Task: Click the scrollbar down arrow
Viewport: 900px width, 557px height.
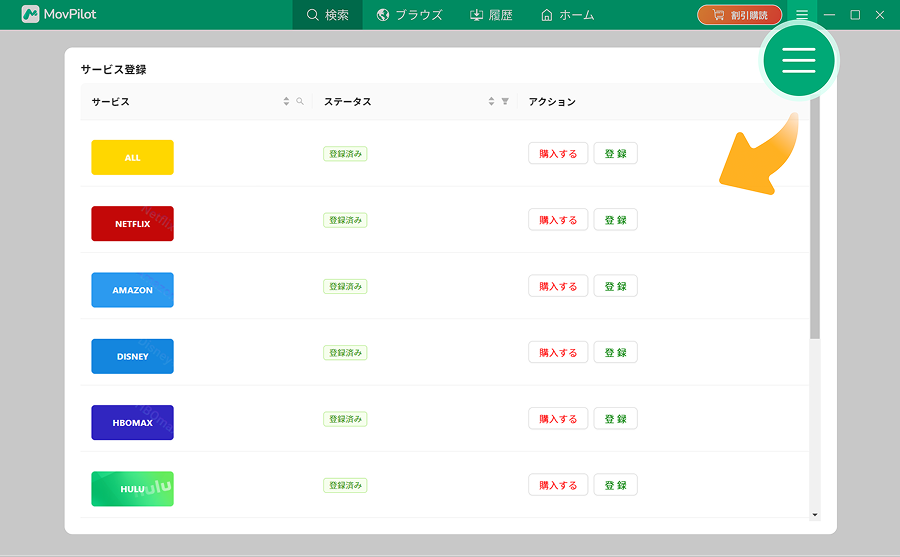Action: [815, 515]
